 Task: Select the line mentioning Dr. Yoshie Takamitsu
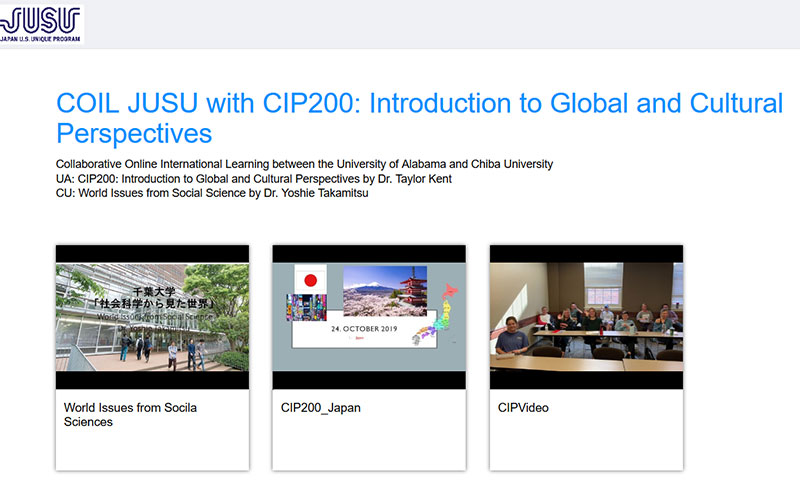(212, 193)
